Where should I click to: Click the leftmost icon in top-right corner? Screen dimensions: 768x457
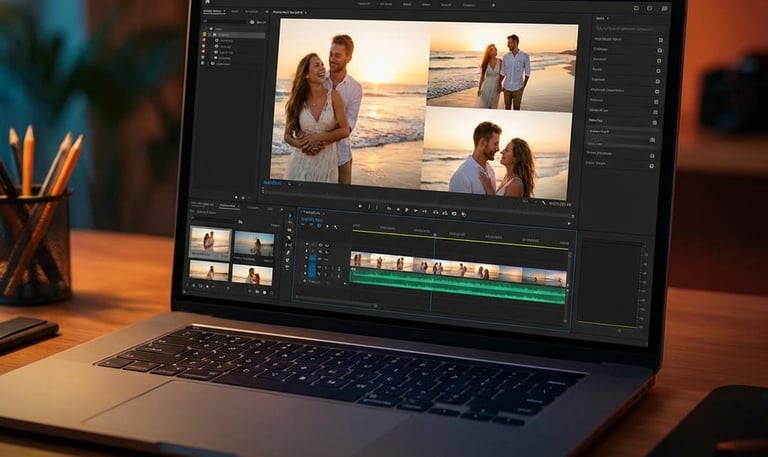(x=636, y=8)
